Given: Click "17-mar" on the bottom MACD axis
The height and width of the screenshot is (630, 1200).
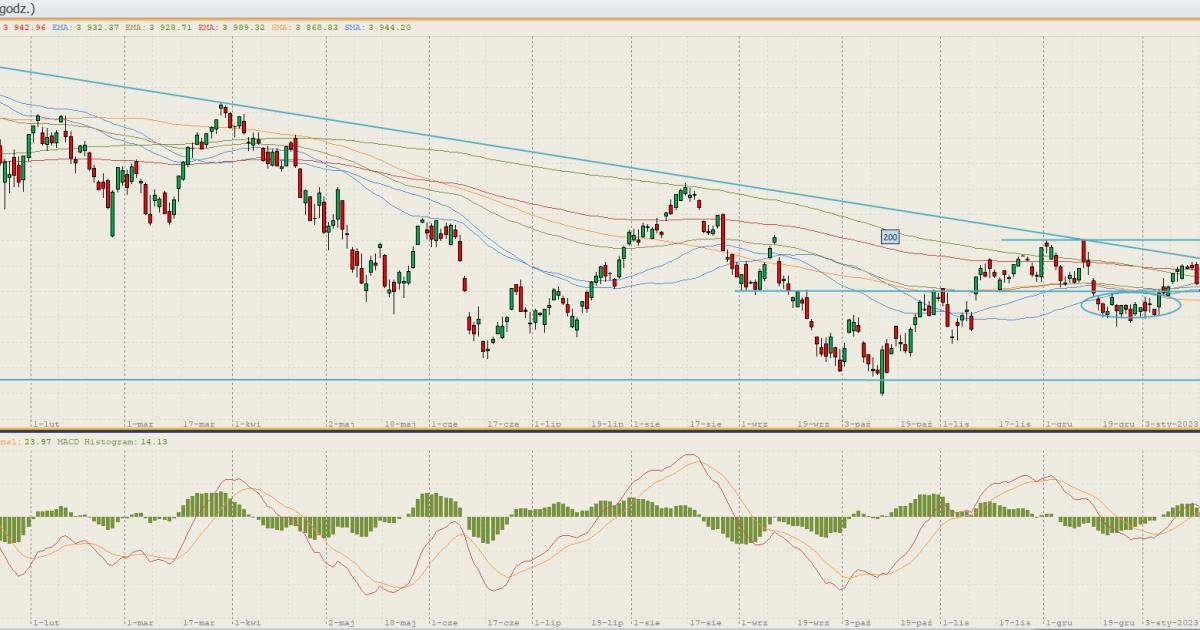Looking at the screenshot, I should 198,622.
